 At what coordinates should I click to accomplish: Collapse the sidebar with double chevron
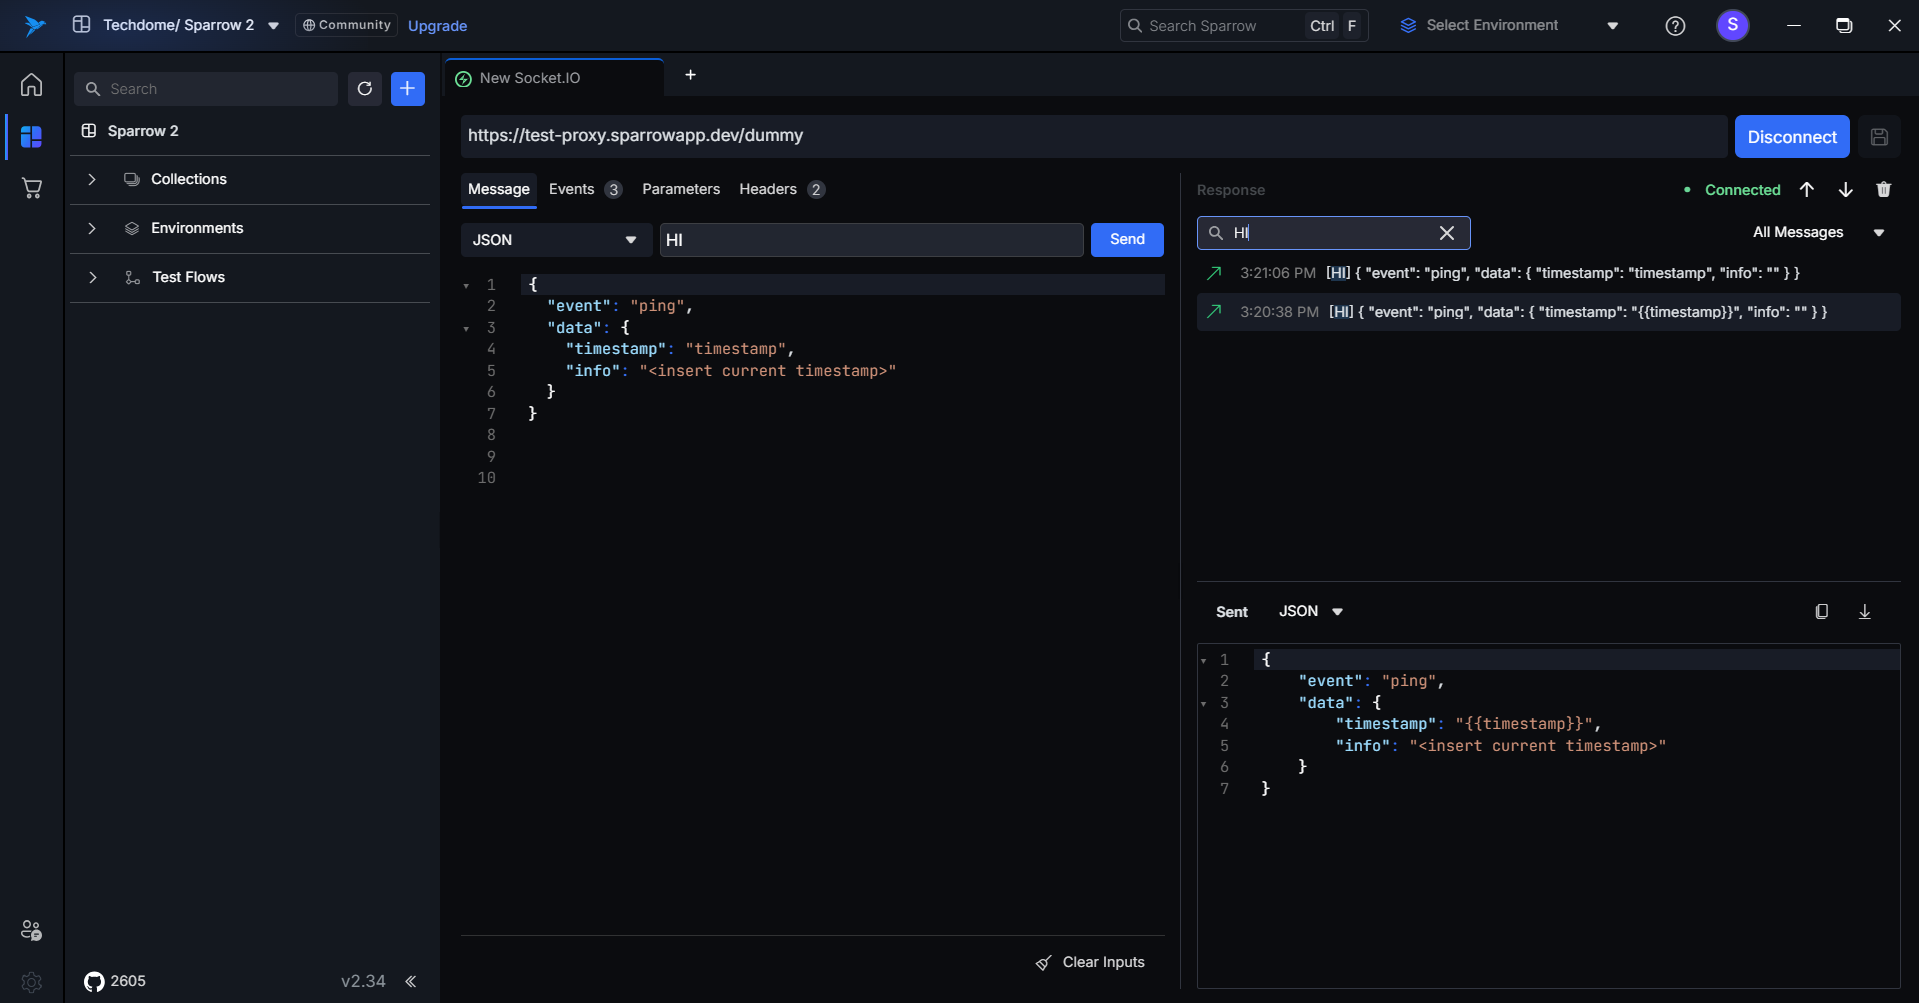pyautogui.click(x=411, y=981)
